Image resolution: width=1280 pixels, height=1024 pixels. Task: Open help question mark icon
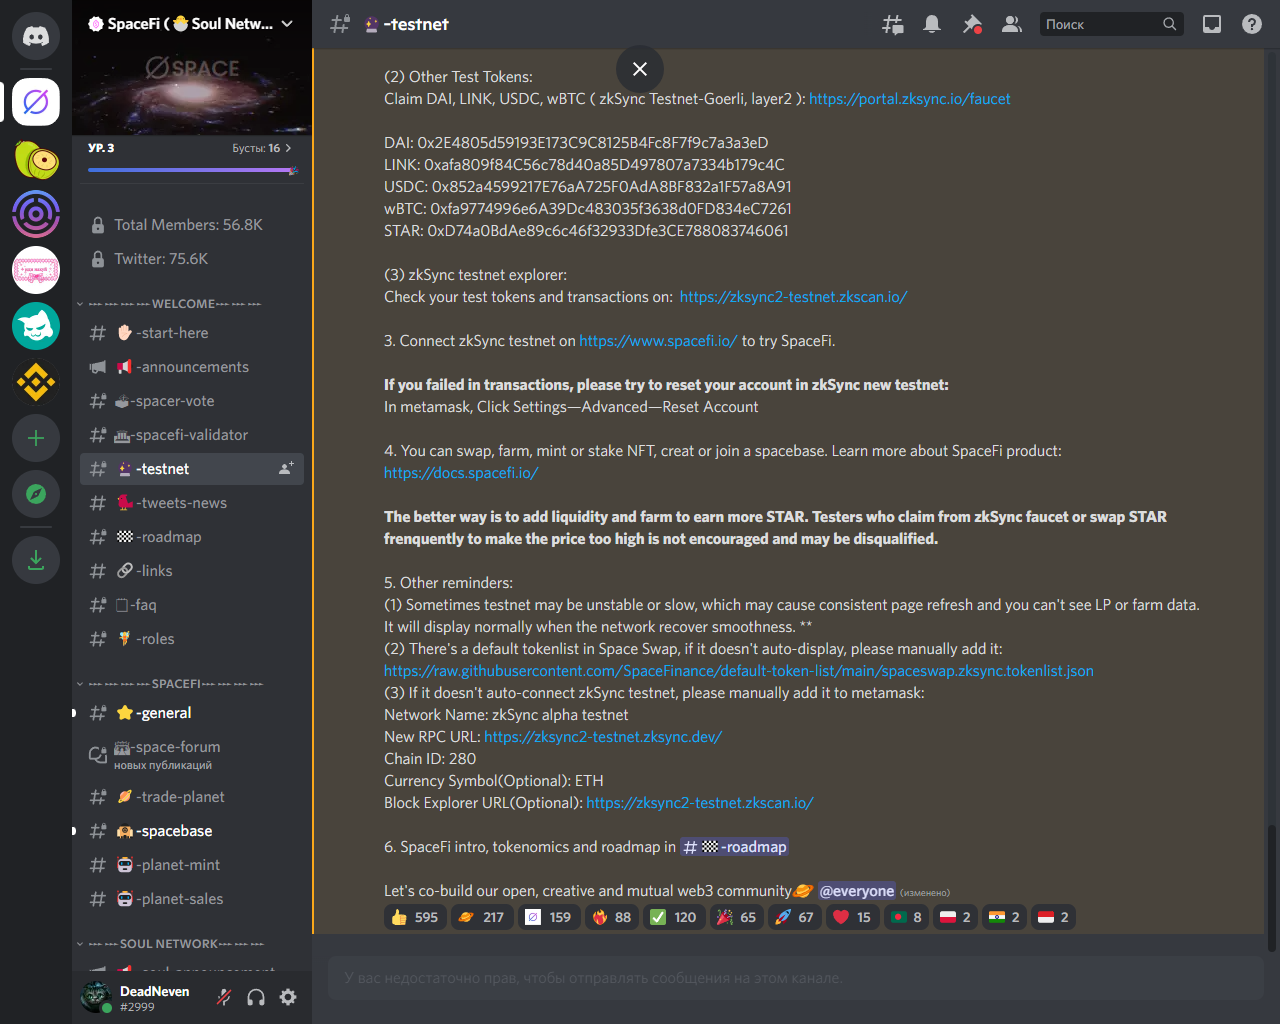[1252, 24]
